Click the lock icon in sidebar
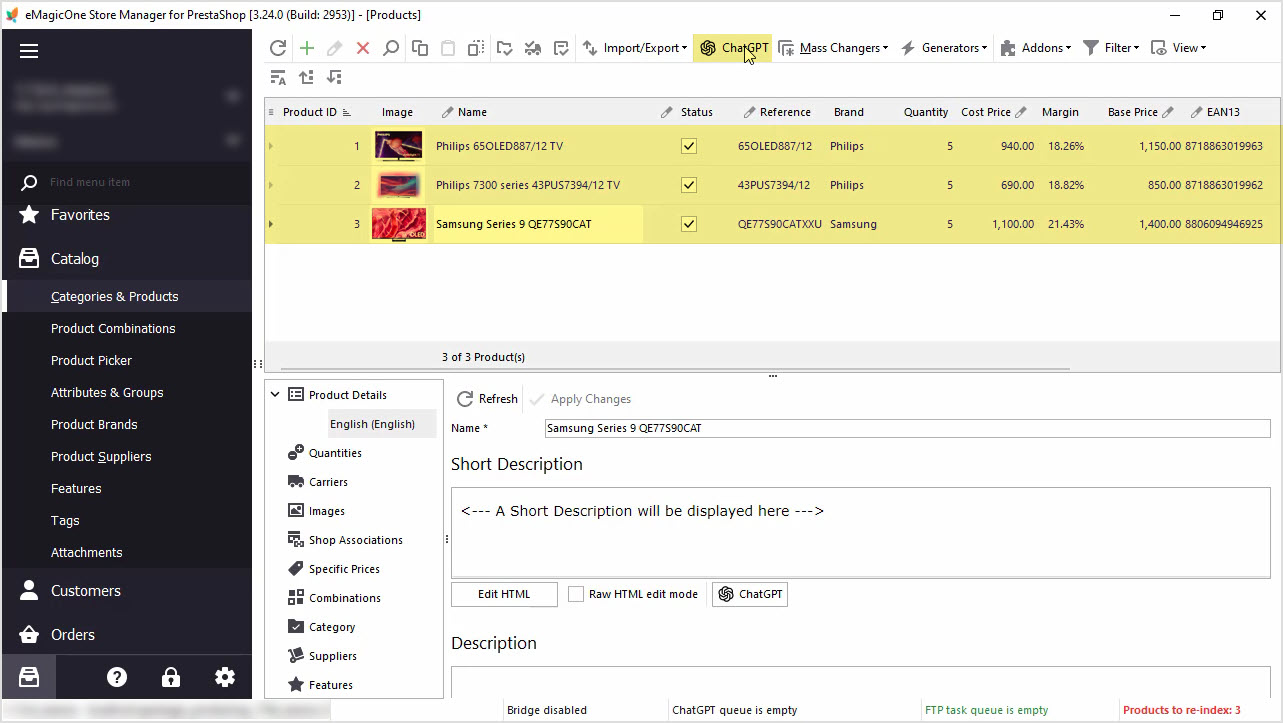1283x723 pixels. 171,677
